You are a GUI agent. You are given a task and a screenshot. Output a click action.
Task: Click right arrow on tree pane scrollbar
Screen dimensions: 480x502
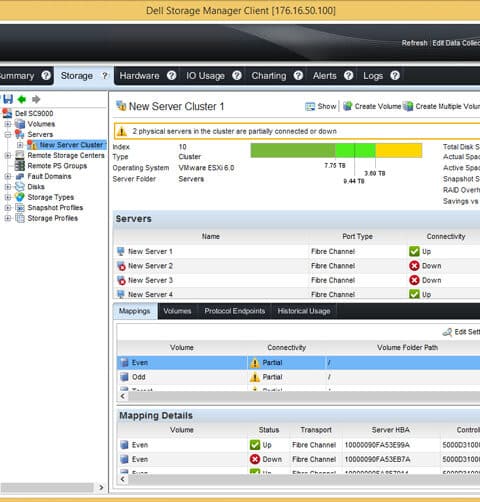[x=101, y=487]
